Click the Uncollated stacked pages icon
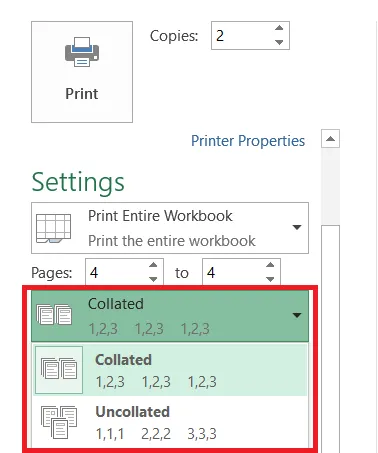 (59, 422)
